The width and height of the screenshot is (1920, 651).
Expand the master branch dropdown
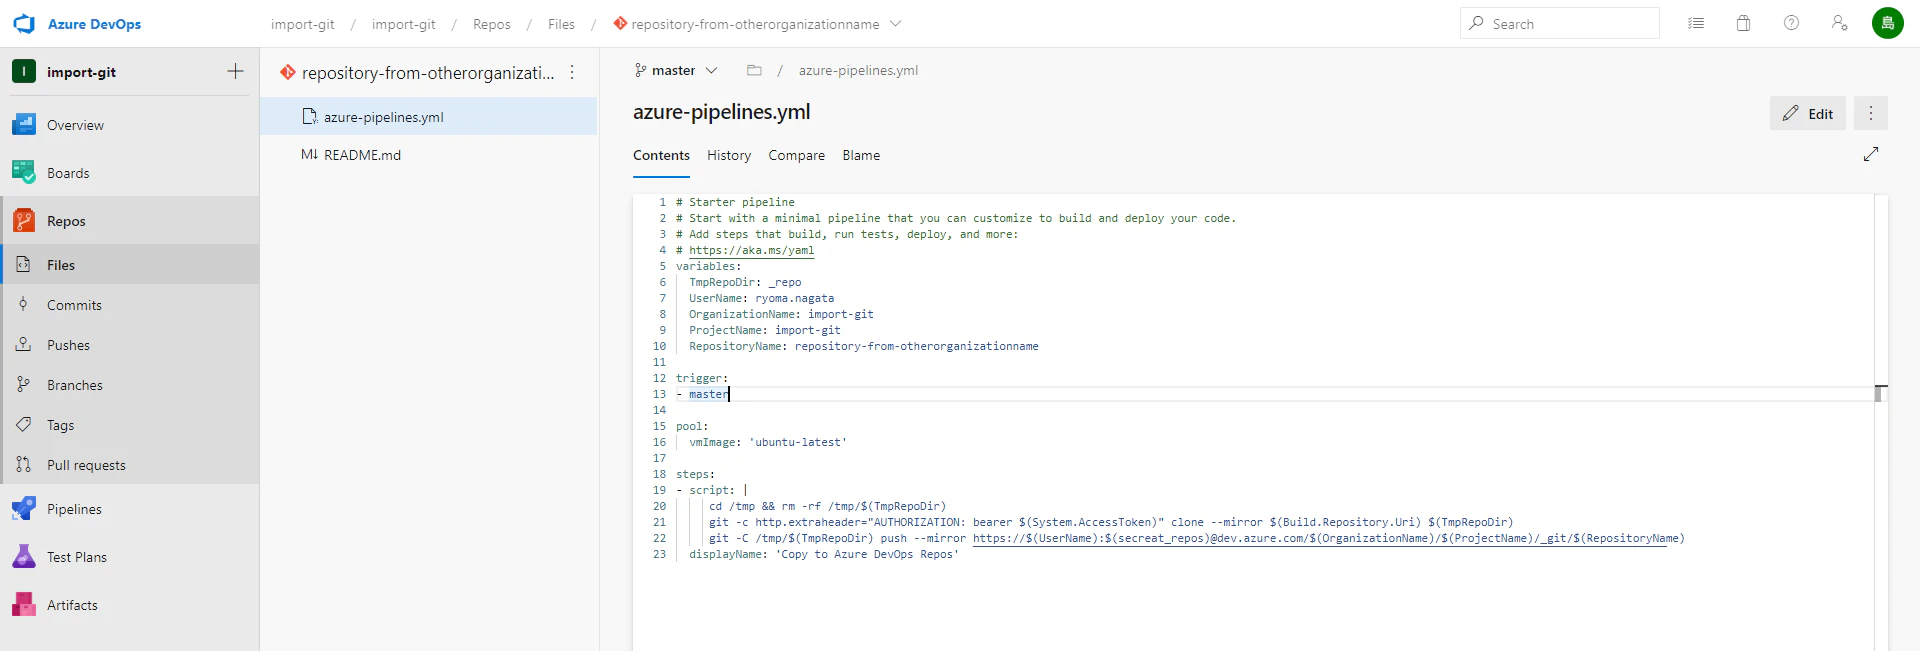click(x=676, y=70)
